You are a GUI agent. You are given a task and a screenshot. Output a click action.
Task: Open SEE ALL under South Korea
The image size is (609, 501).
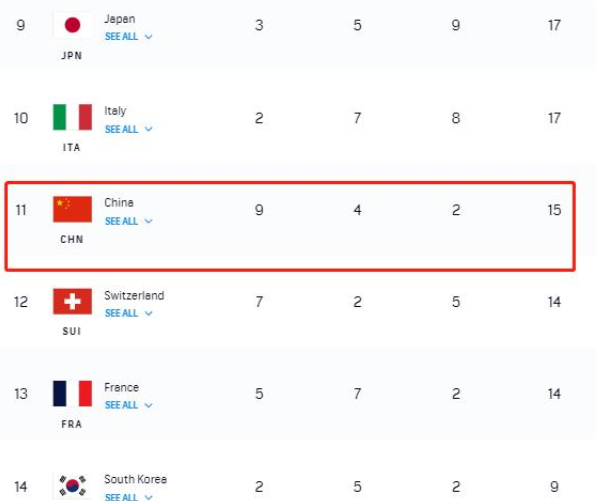coord(122,496)
